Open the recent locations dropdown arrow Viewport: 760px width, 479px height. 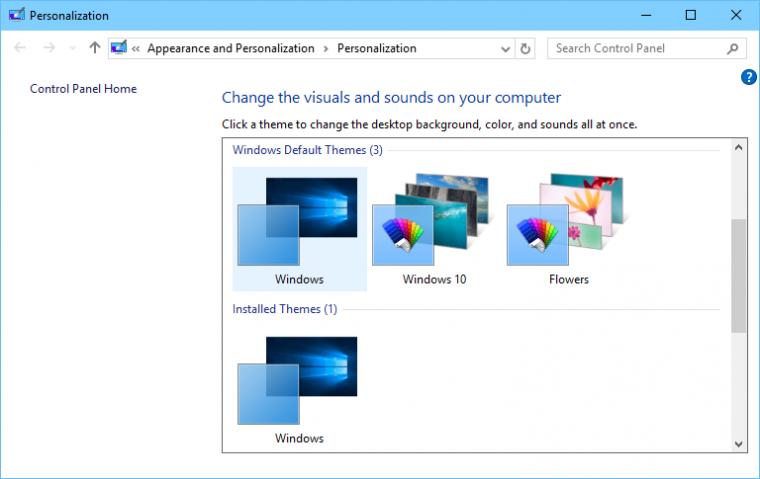[73, 48]
